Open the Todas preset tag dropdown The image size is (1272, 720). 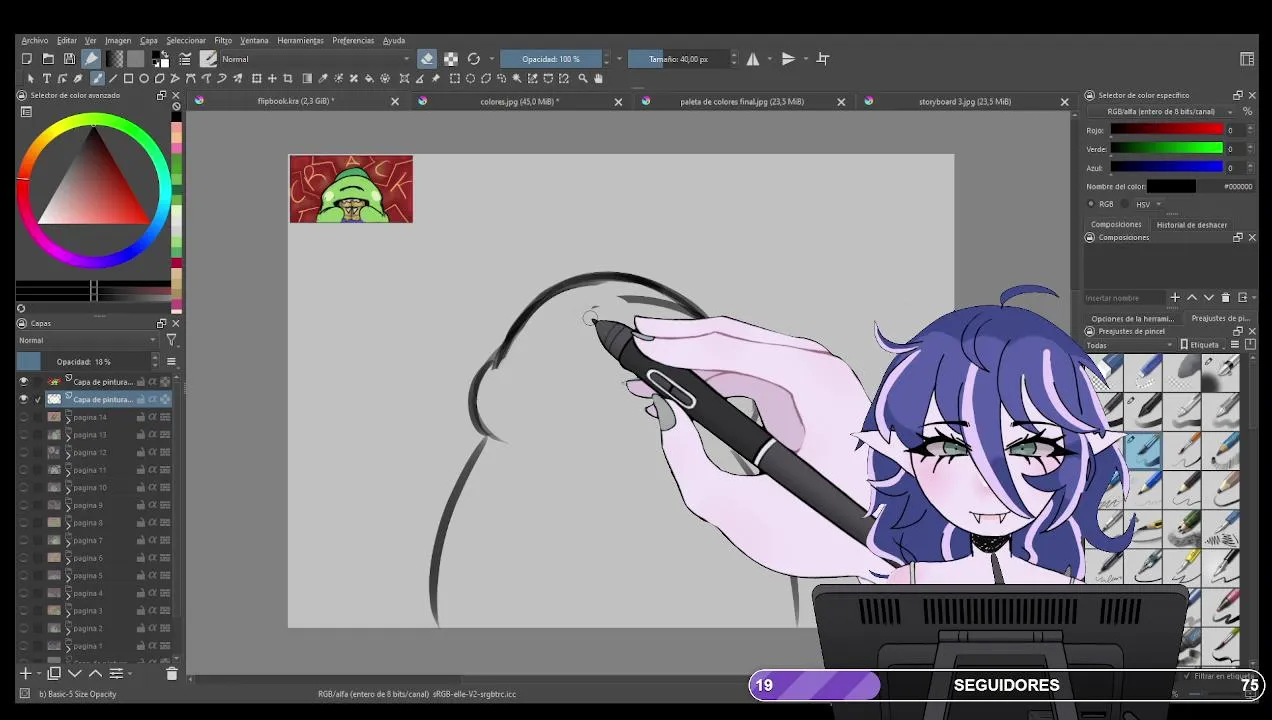pos(1130,345)
